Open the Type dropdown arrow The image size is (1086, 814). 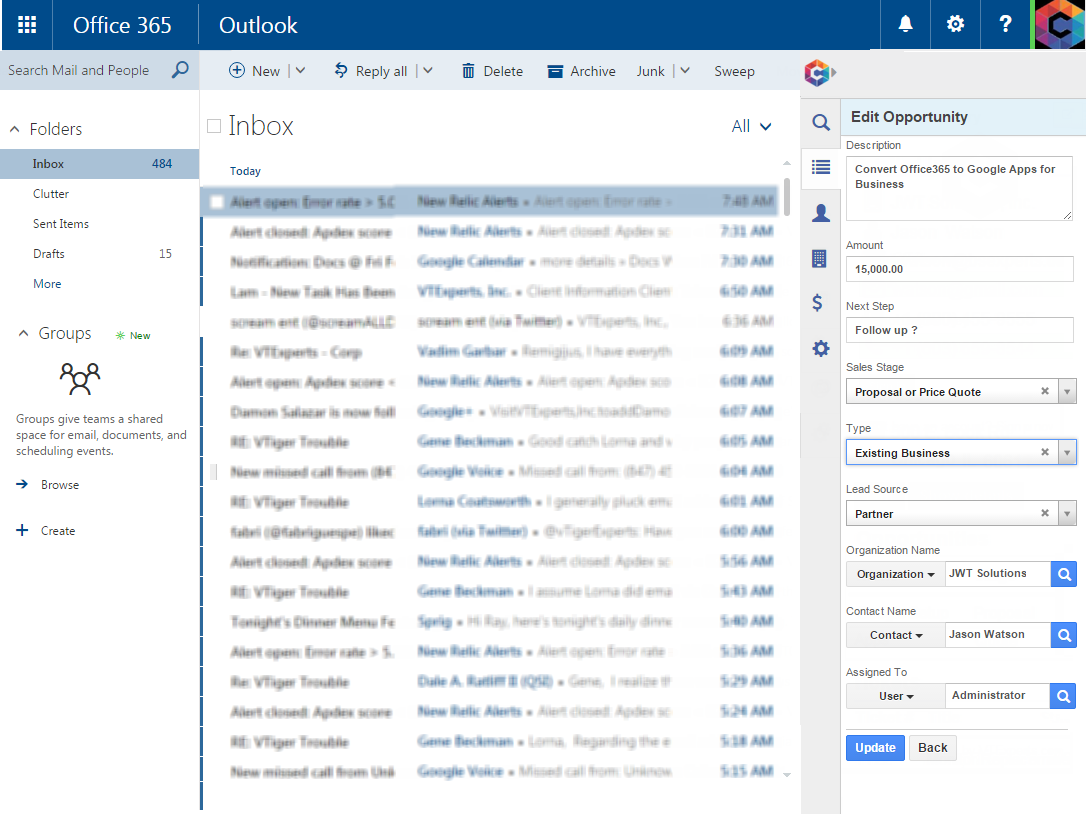[x=1067, y=453]
